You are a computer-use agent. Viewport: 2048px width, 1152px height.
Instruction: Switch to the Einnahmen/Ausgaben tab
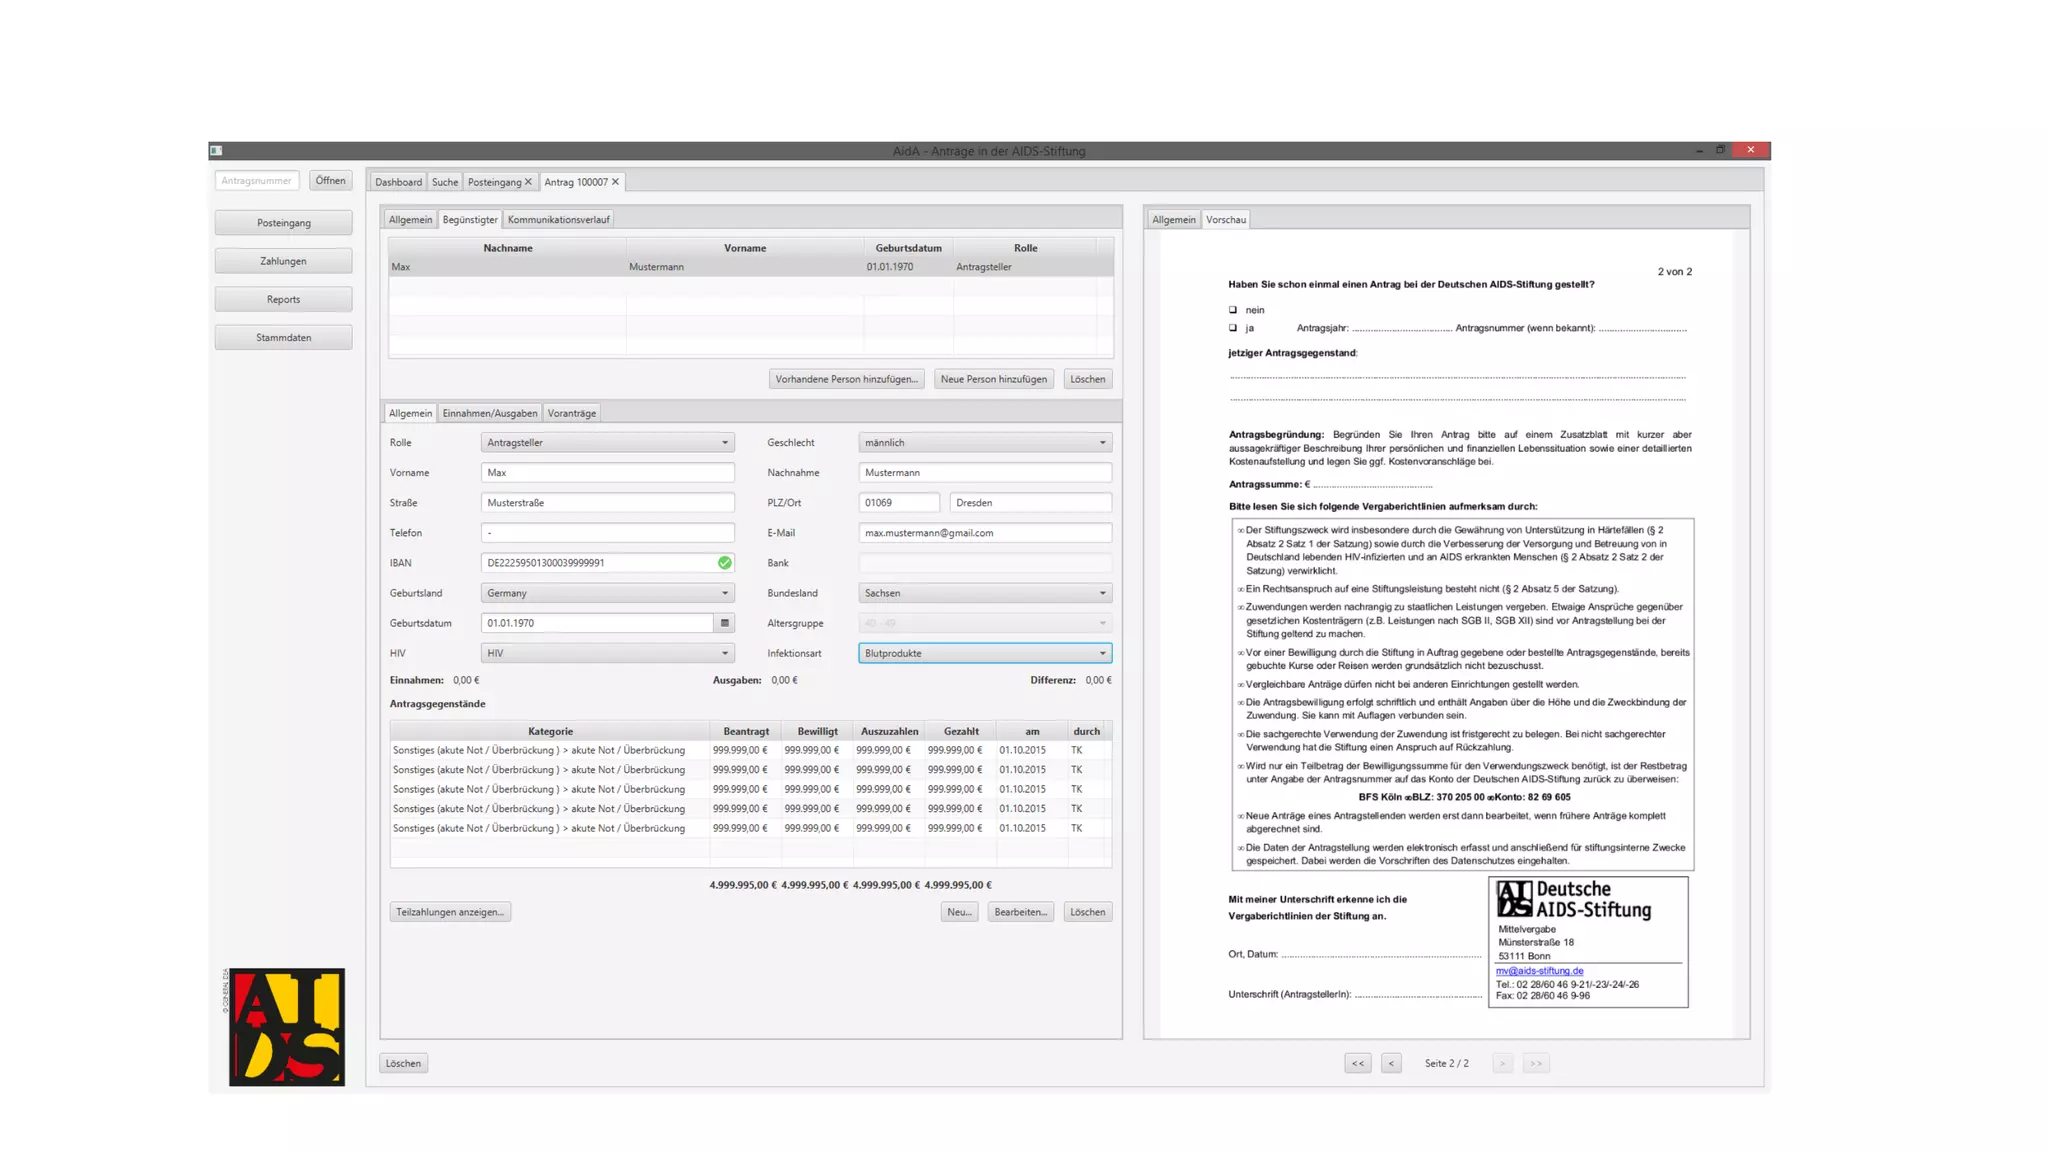pos(489,413)
